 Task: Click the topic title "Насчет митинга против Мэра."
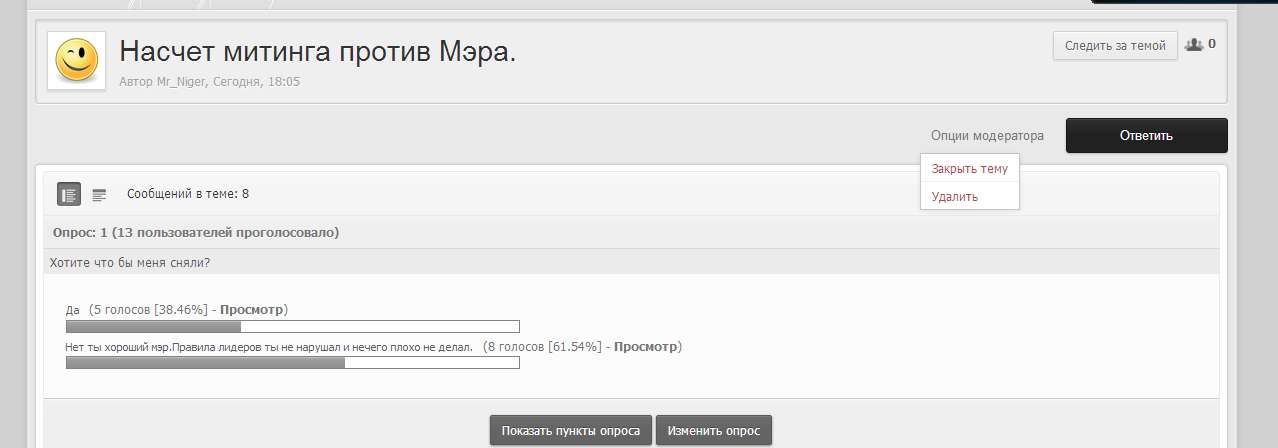tap(317, 52)
